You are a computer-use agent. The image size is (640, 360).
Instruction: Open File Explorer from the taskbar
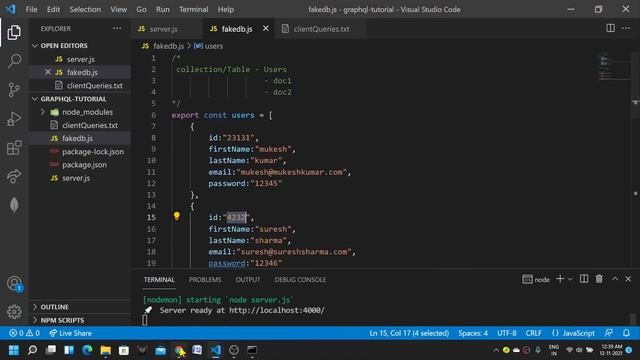click(x=106, y=350)
